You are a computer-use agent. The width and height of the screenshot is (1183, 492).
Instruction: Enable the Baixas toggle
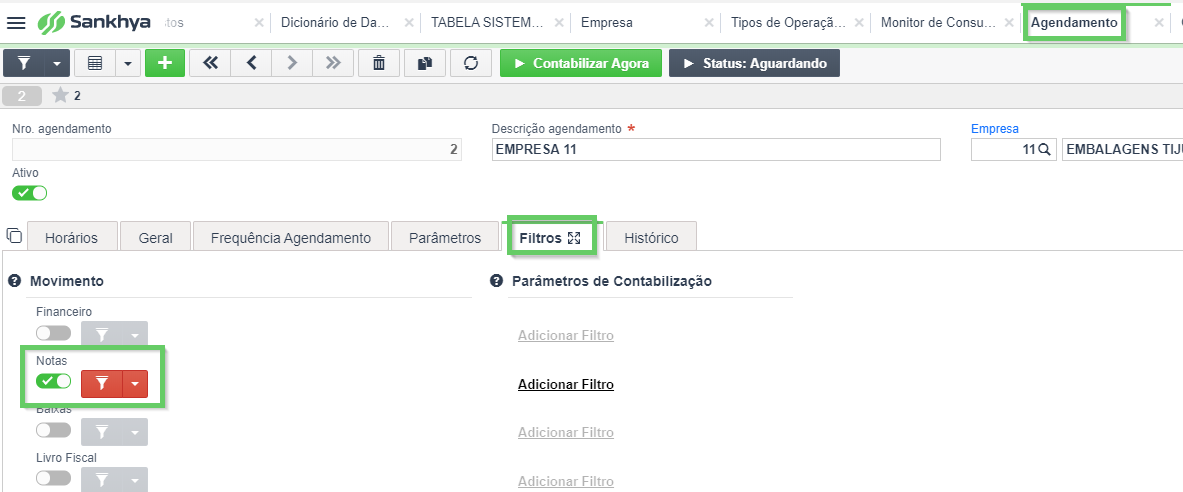point(54,429)
